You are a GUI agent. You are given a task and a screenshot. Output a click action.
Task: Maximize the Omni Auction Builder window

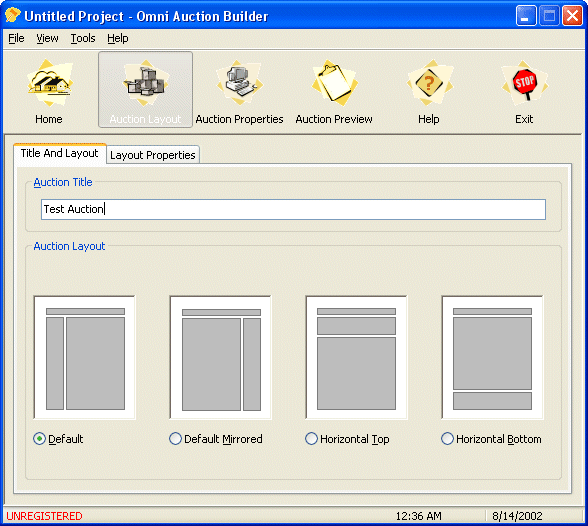coord(549,16)
